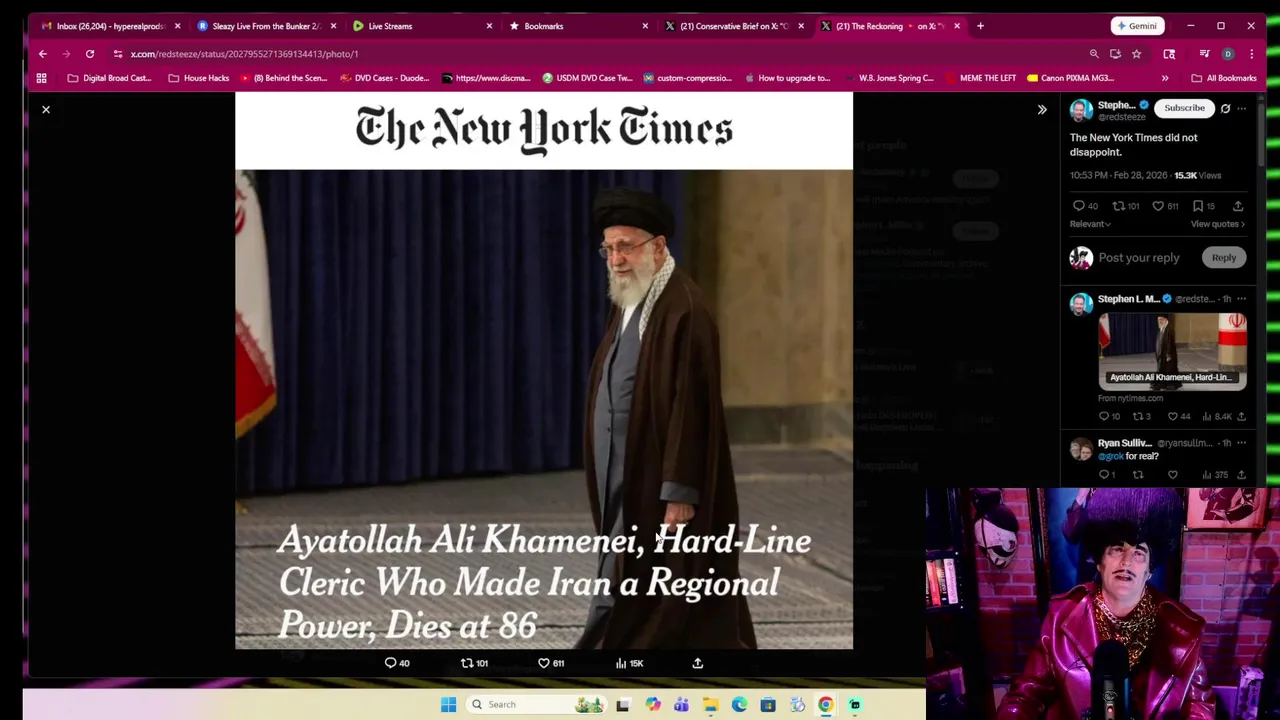
Task: Open MEME THE LEFT bookmark
Action: pos(979,78)
